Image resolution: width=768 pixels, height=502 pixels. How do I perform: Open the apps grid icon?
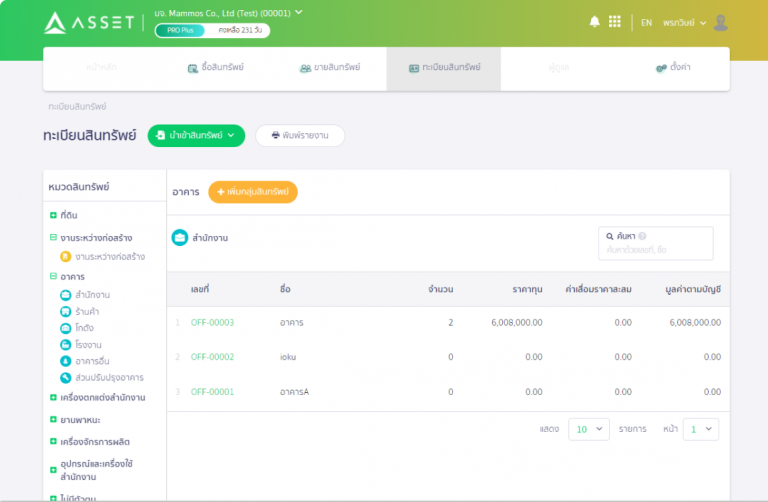(615, 22)
